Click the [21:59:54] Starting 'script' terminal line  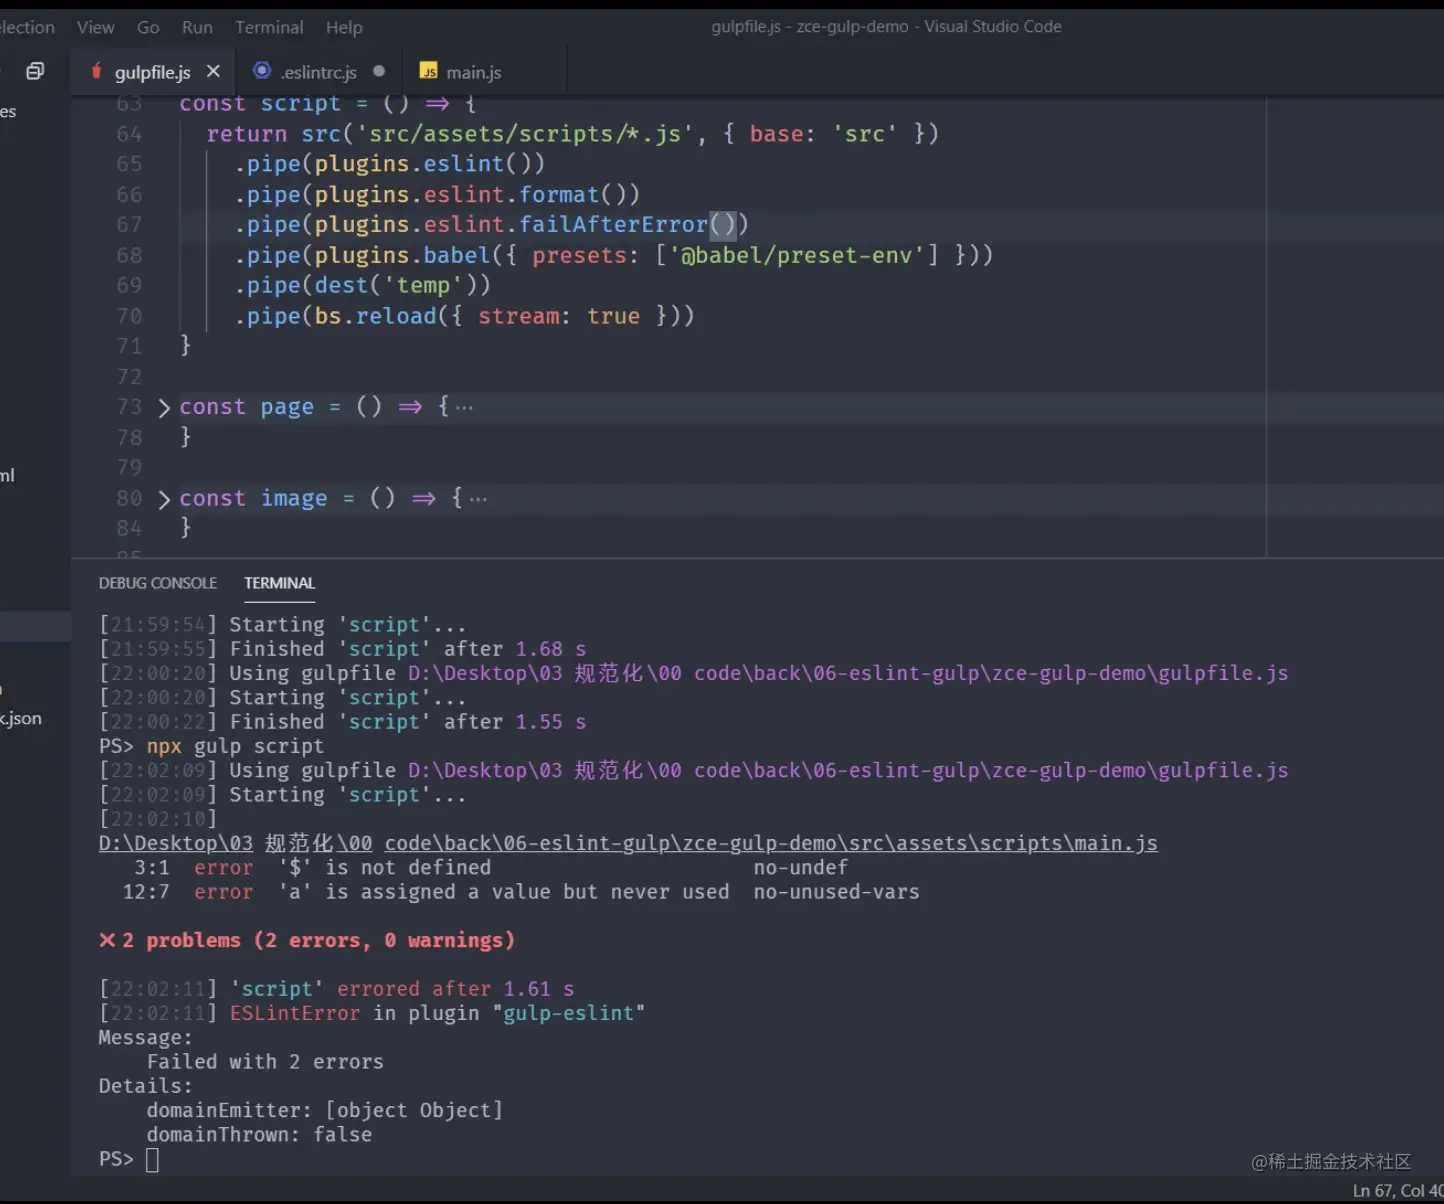[283, 625]
